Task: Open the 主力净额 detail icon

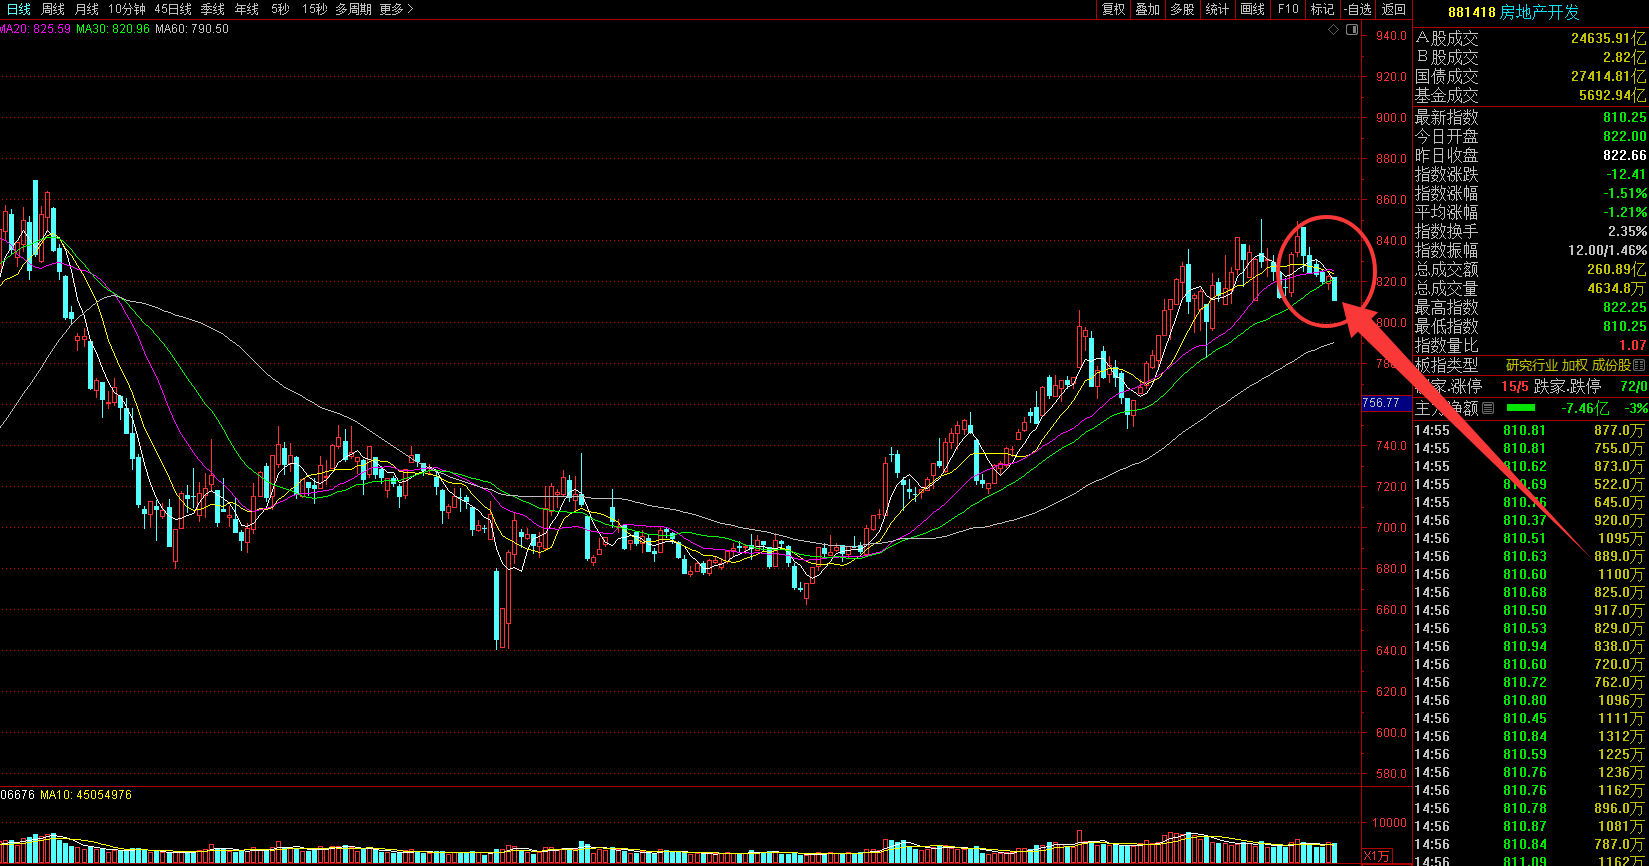Action: coord(1488,408)
